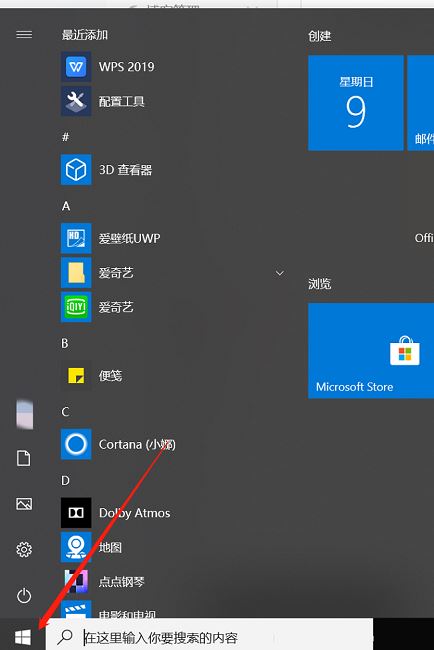Click the letter A section header
This screenshot has height=650, width=434.
pos(66,206)
